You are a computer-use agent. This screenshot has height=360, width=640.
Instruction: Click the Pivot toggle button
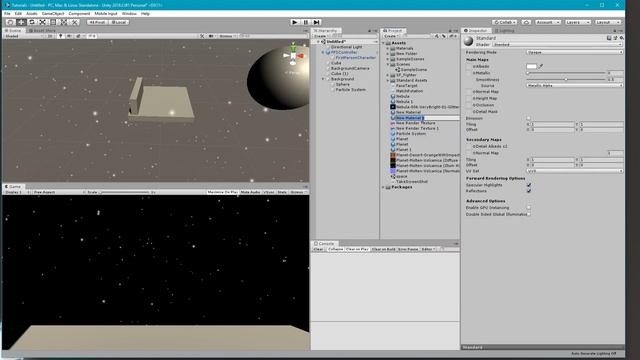click(98, 22)
